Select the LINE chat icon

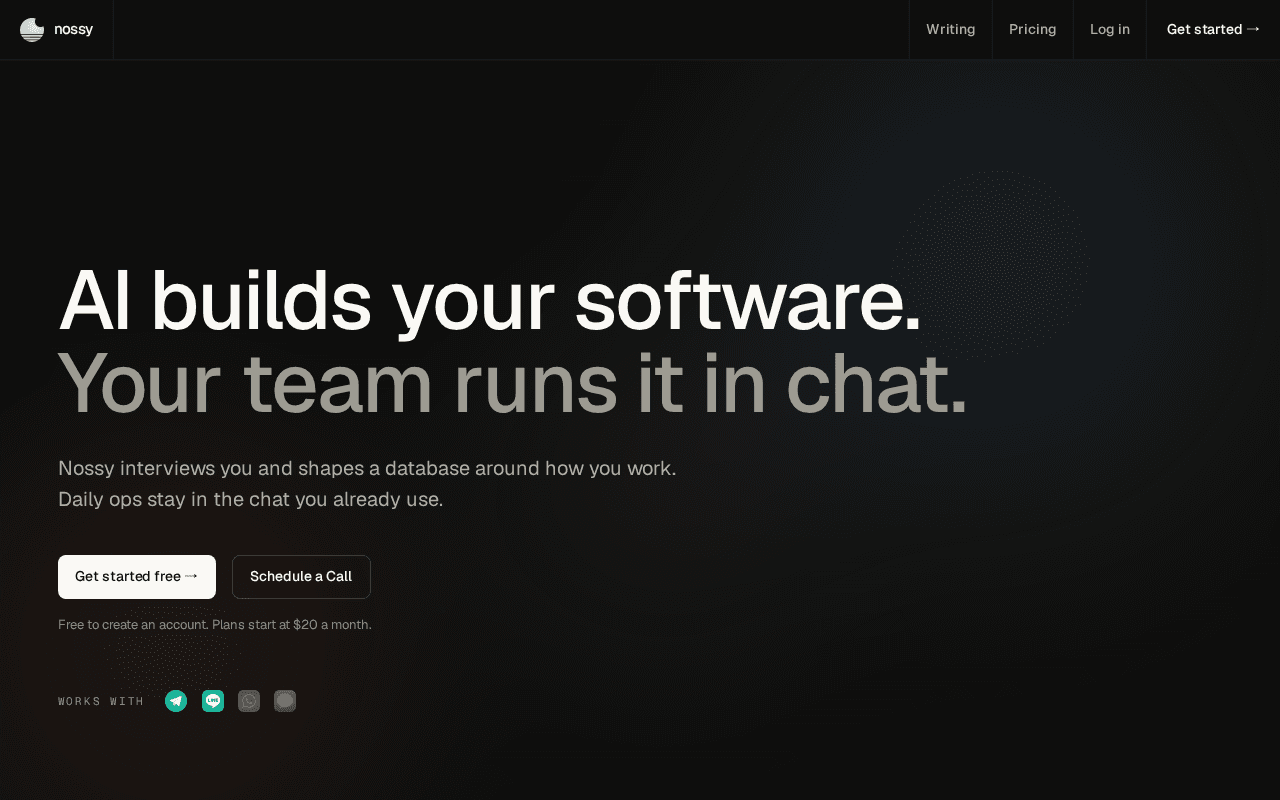point(213,701)
